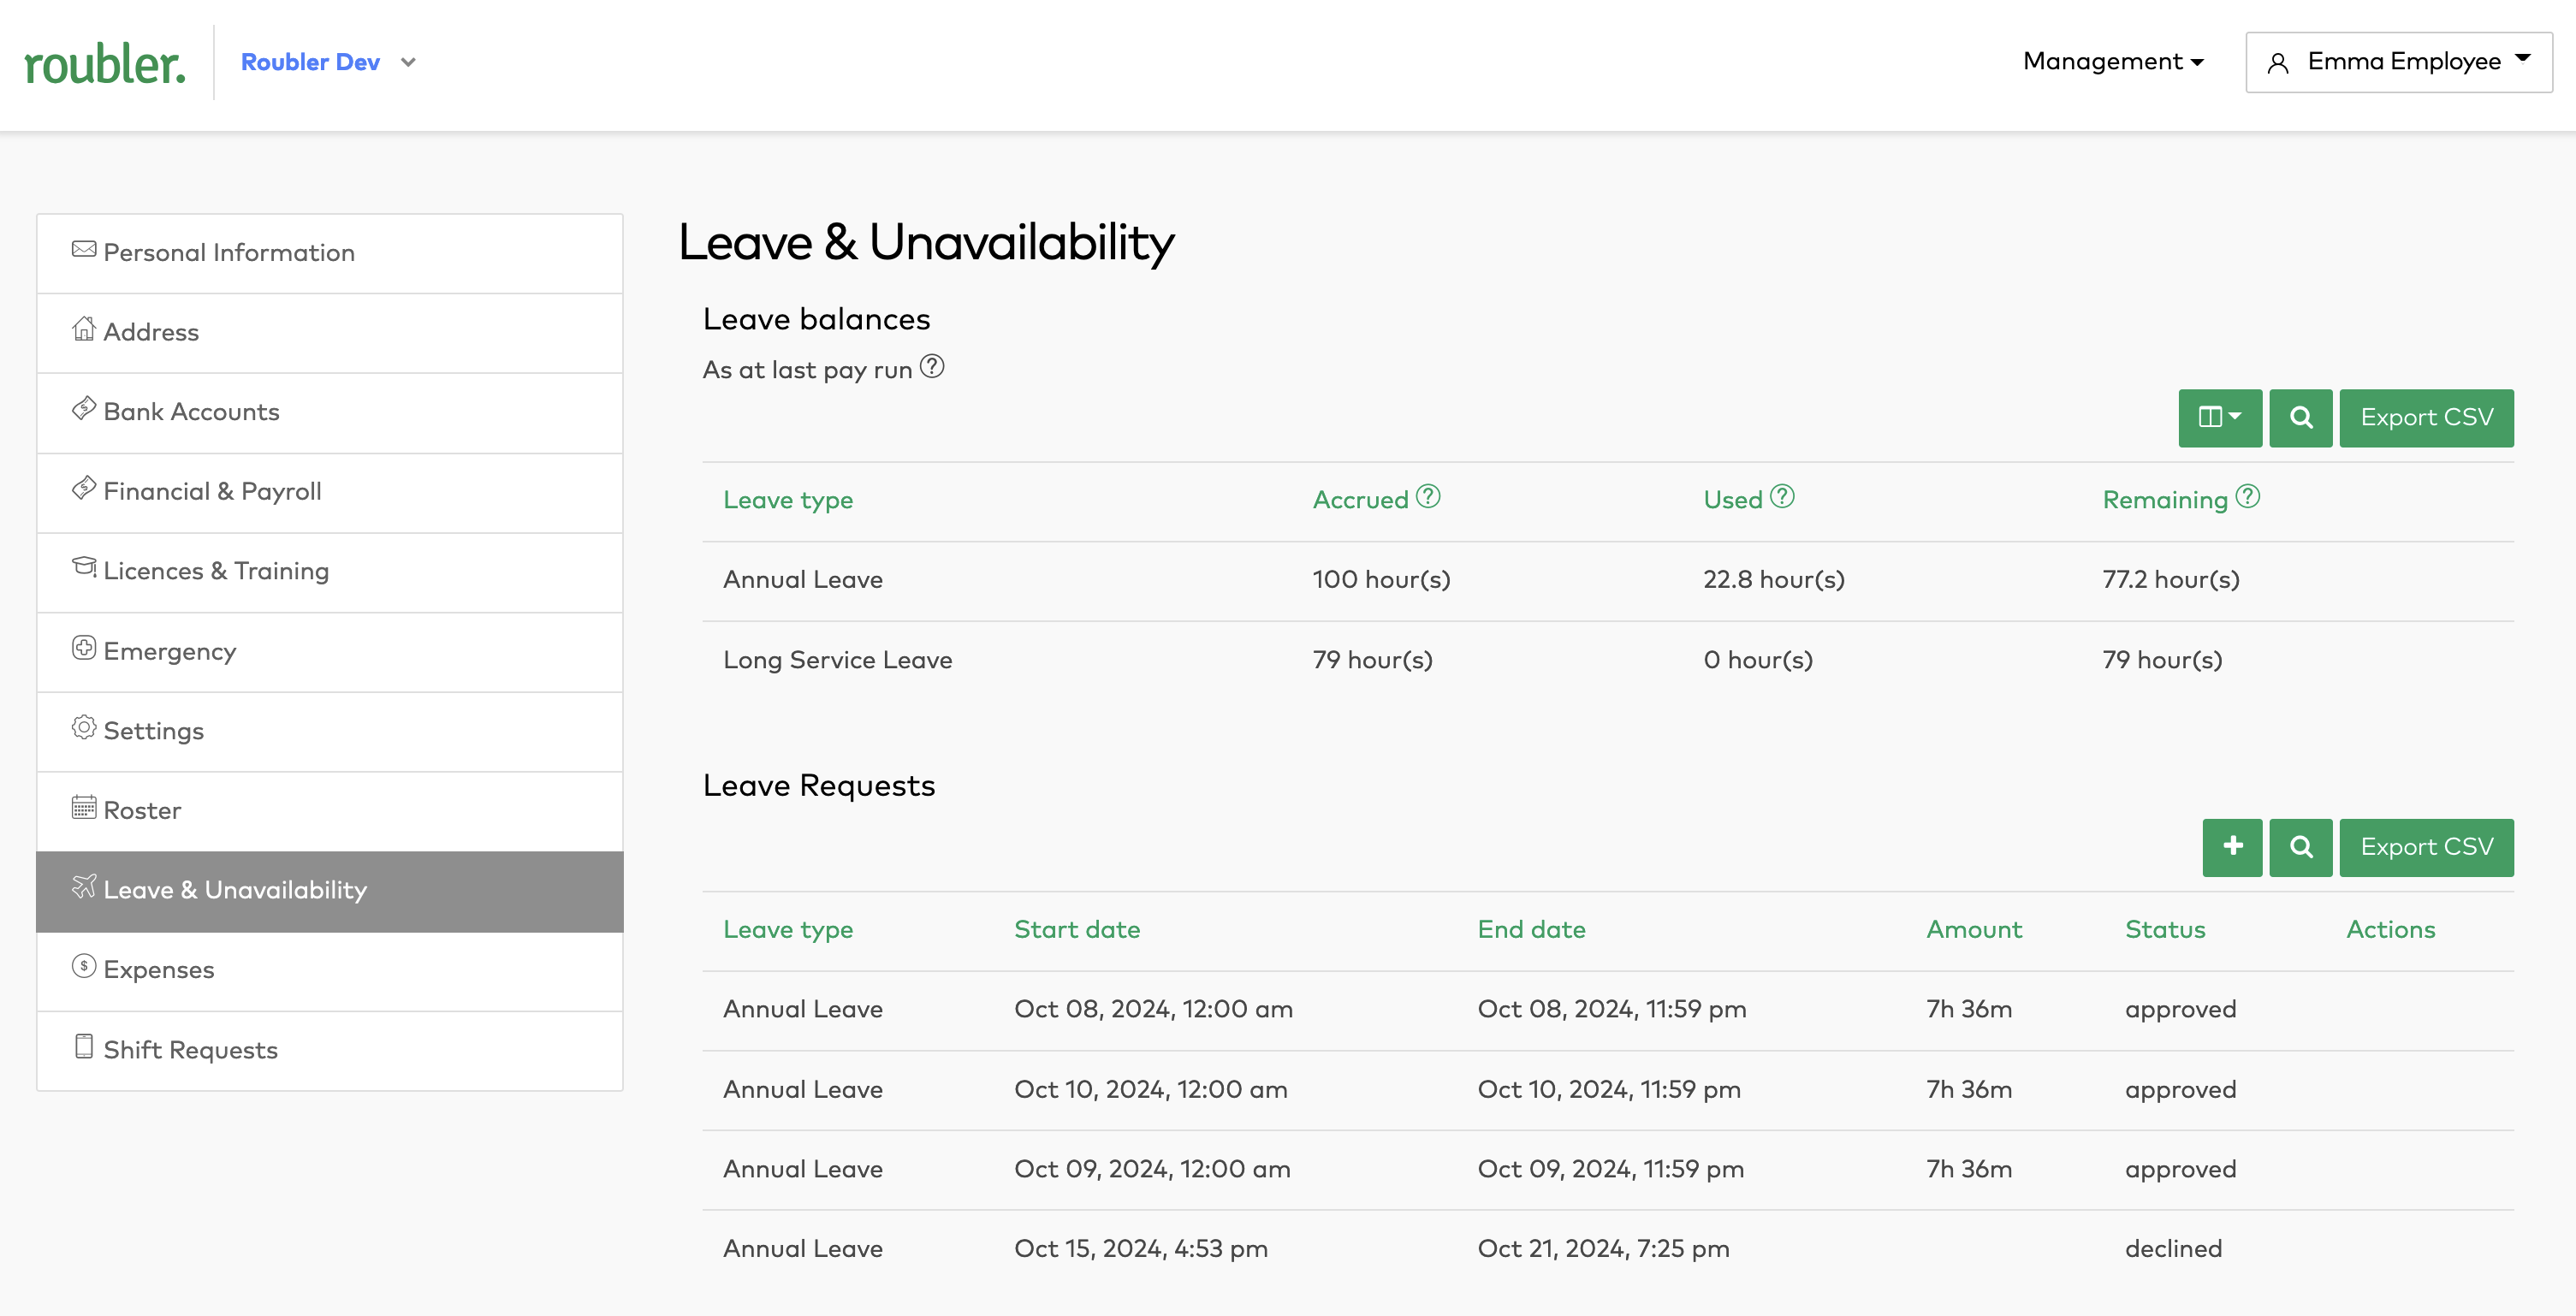Export leave requests to CSV
The height and width of the screenshot is (1316, 2576).
coord(2426,847)
